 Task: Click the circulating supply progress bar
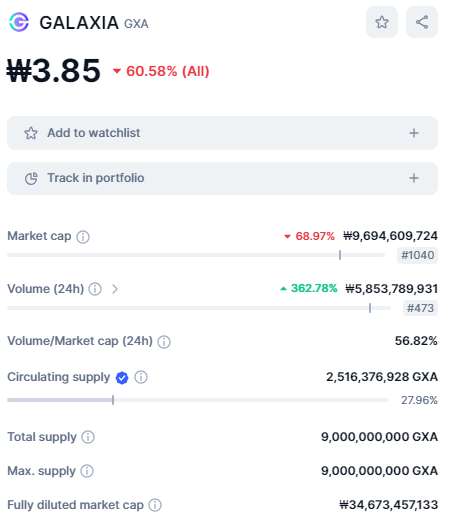pyautogui.click(x=197, y=400)
